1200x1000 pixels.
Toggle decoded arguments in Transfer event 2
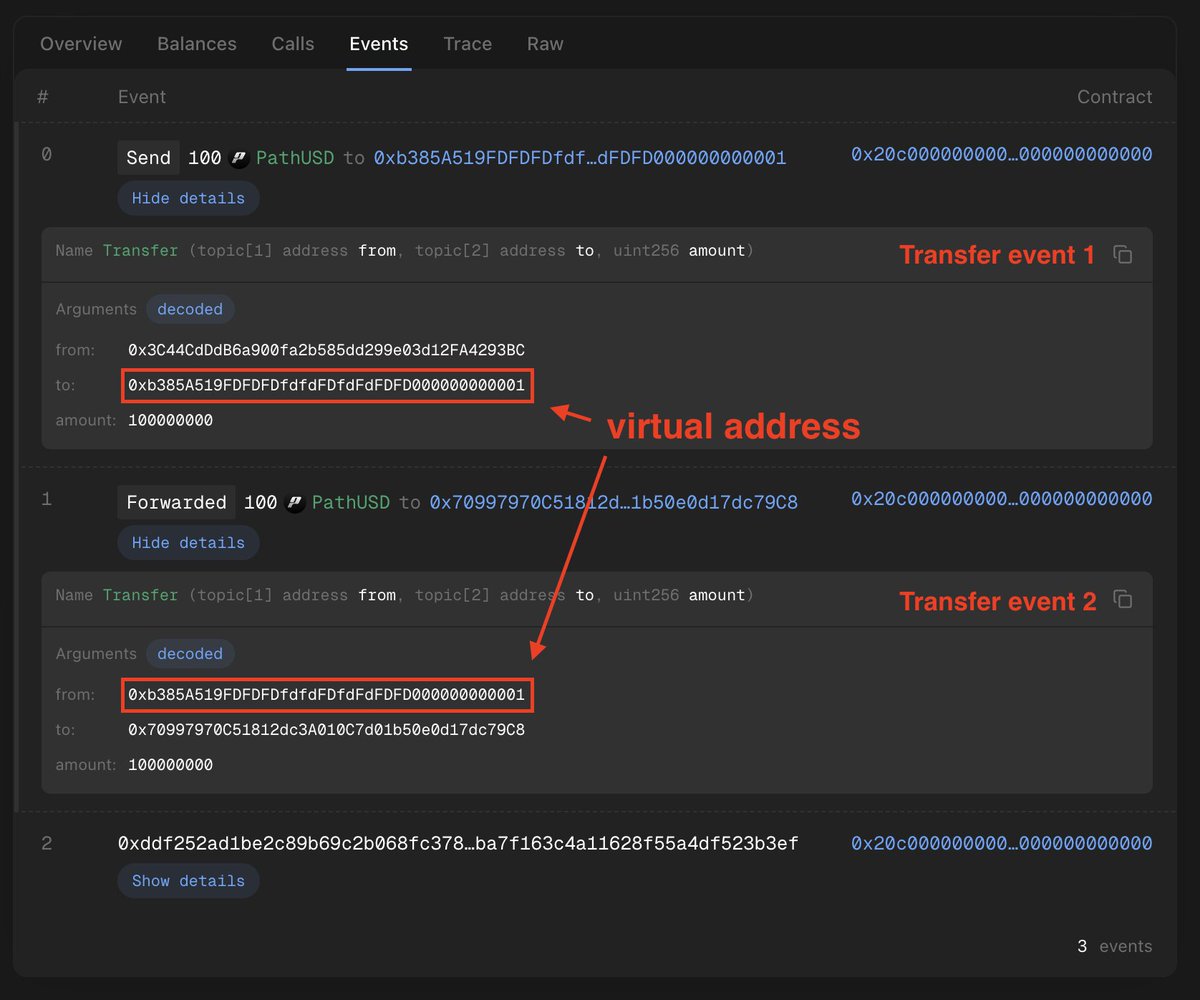[x=190, y=654]
